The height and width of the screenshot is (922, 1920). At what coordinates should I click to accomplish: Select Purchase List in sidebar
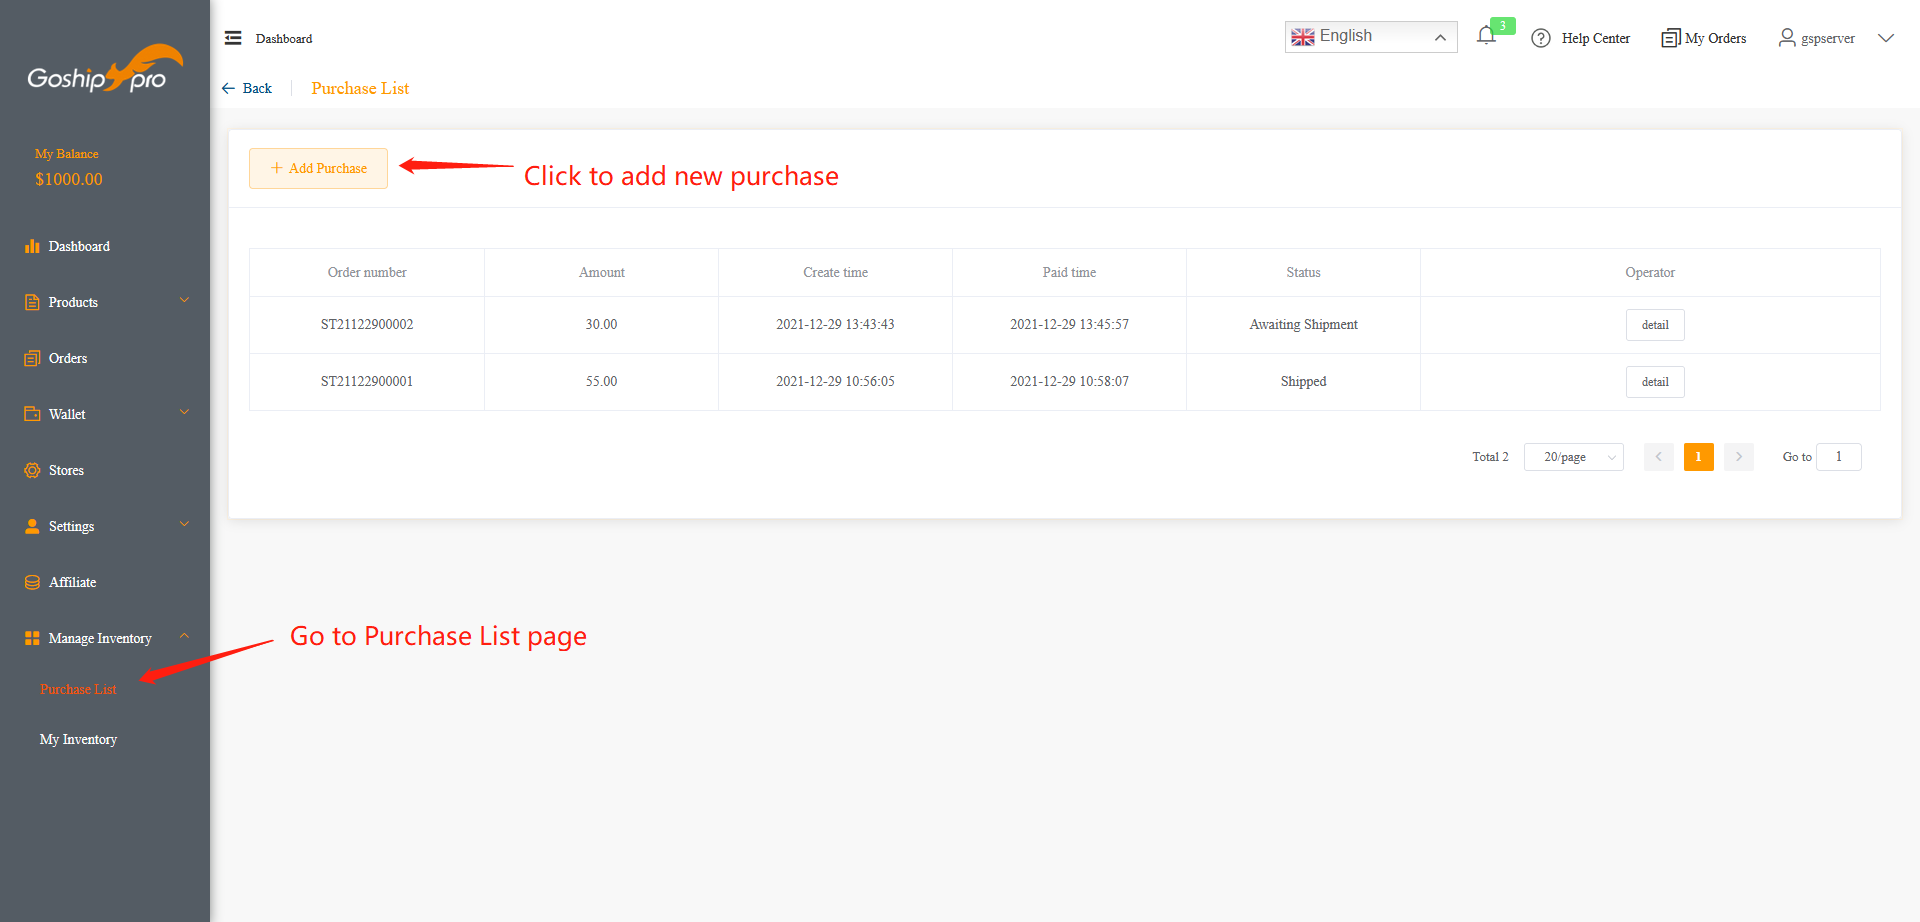78,689
